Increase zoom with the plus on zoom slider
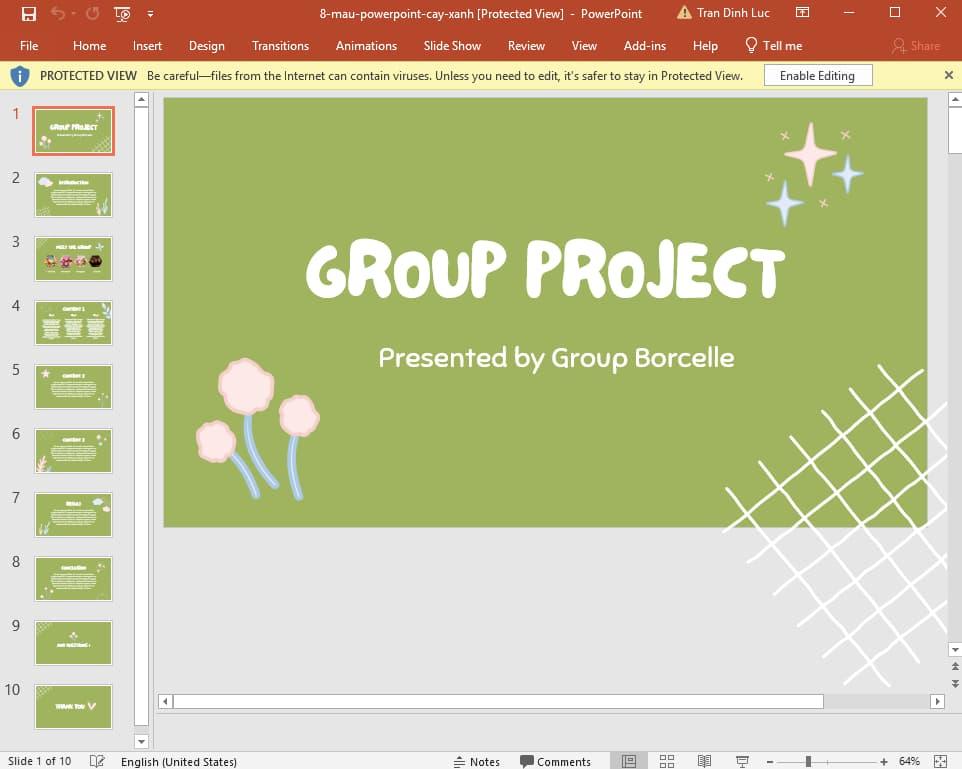The height and width of the screenshot is (769, 962). coord(884,761)
